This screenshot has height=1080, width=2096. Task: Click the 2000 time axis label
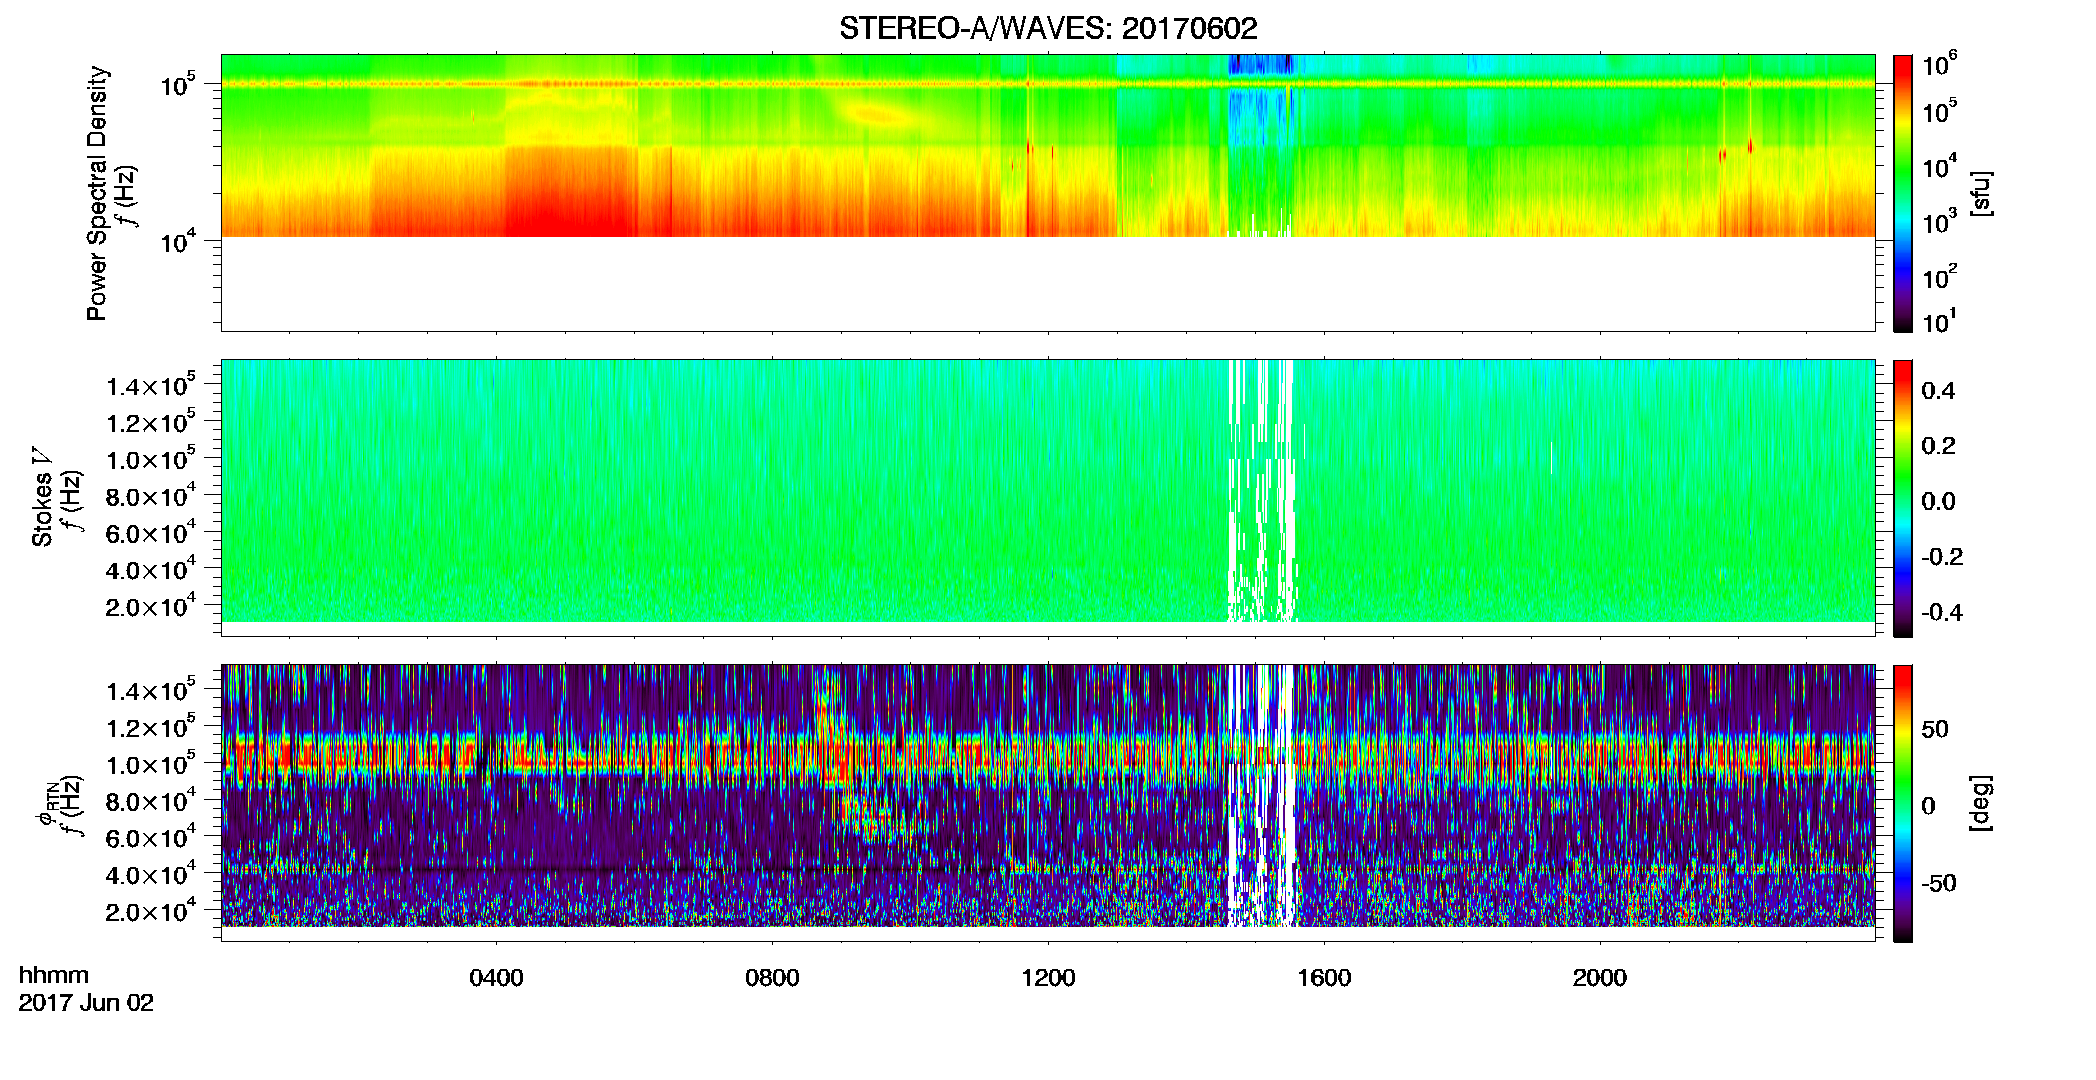click(x=1600, y=978)
